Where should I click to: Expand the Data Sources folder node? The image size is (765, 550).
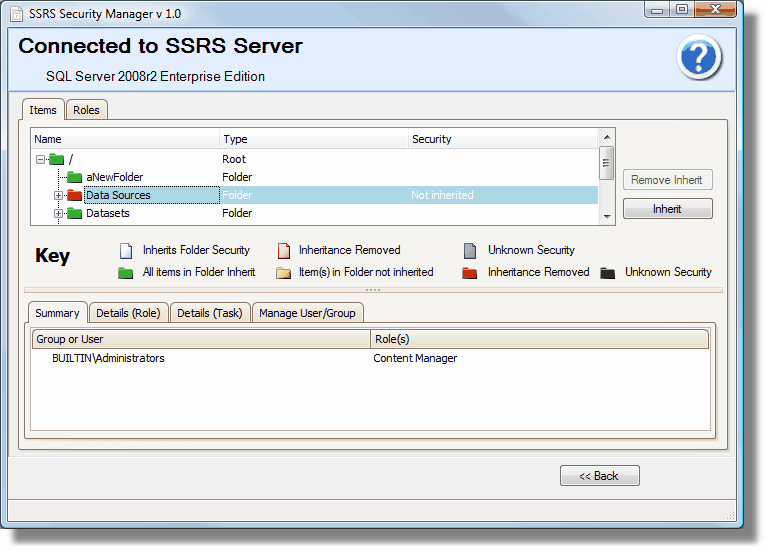point(58,195)
